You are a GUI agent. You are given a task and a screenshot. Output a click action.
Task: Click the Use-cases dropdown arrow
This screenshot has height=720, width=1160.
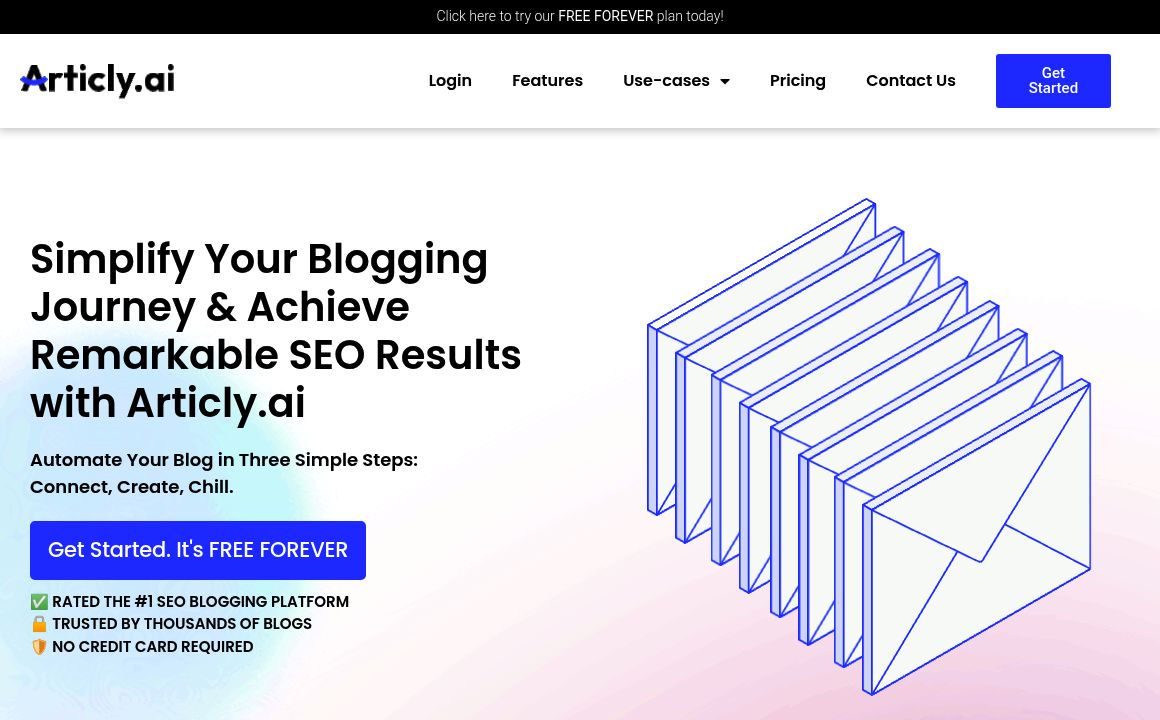[x=724, y=81]
